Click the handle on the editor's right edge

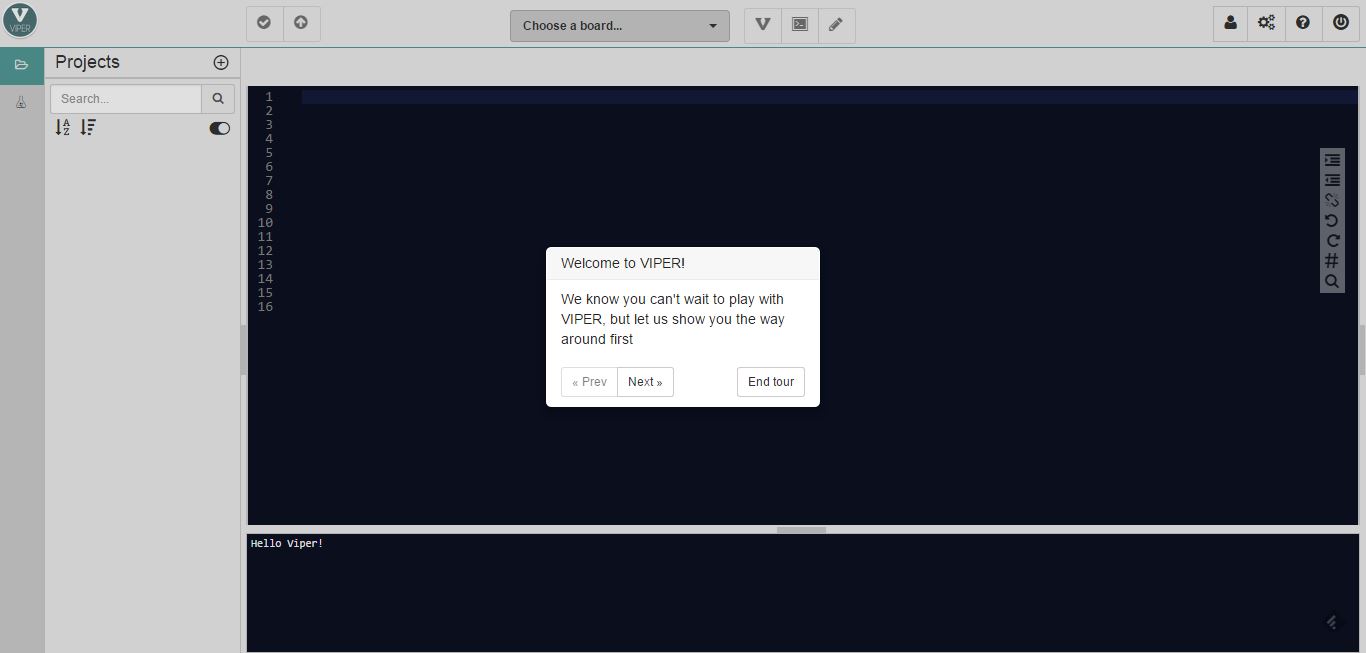1362,350
